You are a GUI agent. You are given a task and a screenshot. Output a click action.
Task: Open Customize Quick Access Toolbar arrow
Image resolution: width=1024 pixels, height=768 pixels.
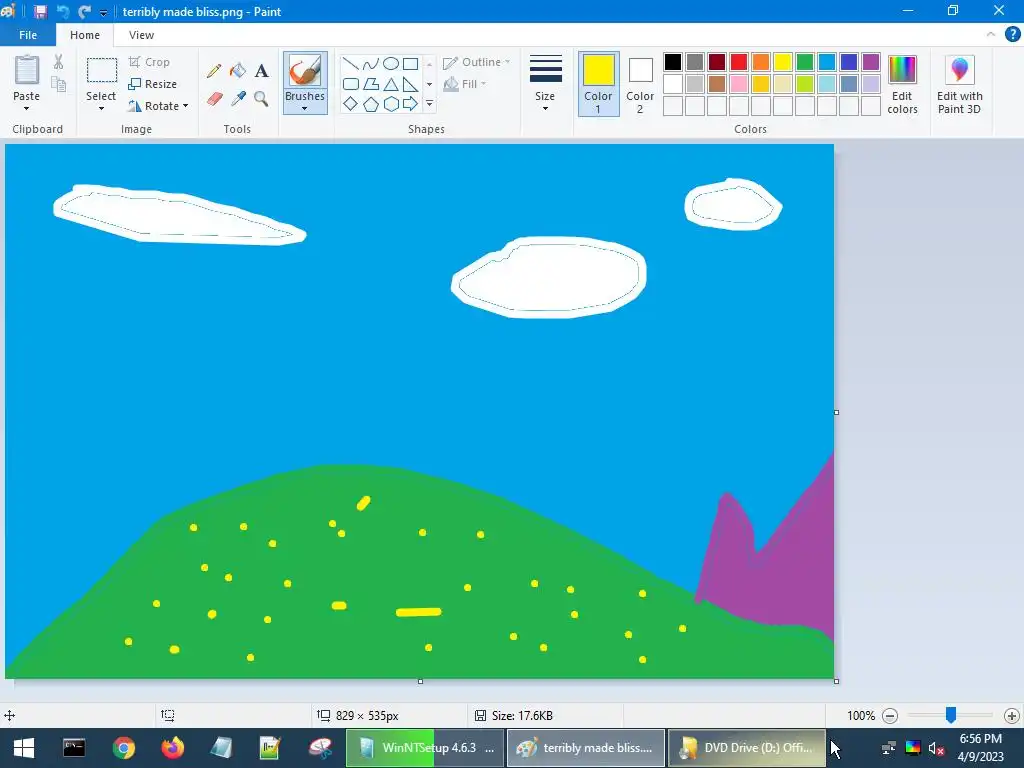click(103, 12)
